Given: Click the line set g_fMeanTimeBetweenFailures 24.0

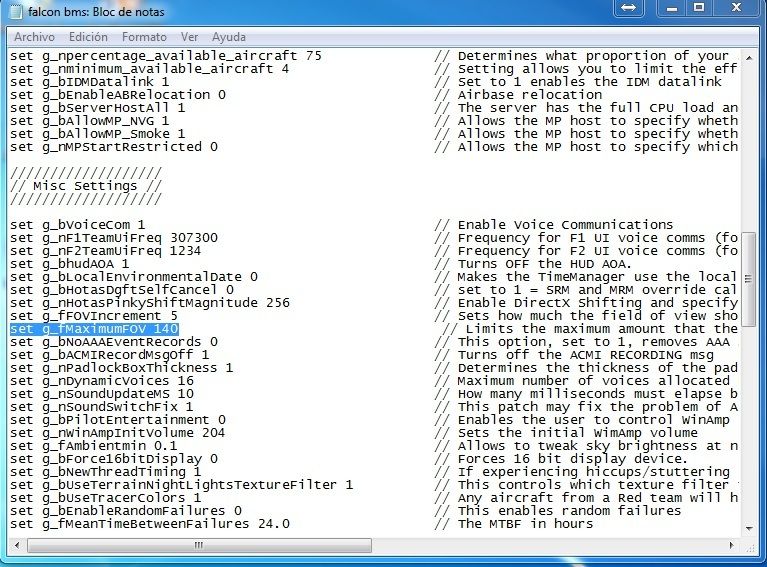Looking at the screenshot, I should click(150, 524).
